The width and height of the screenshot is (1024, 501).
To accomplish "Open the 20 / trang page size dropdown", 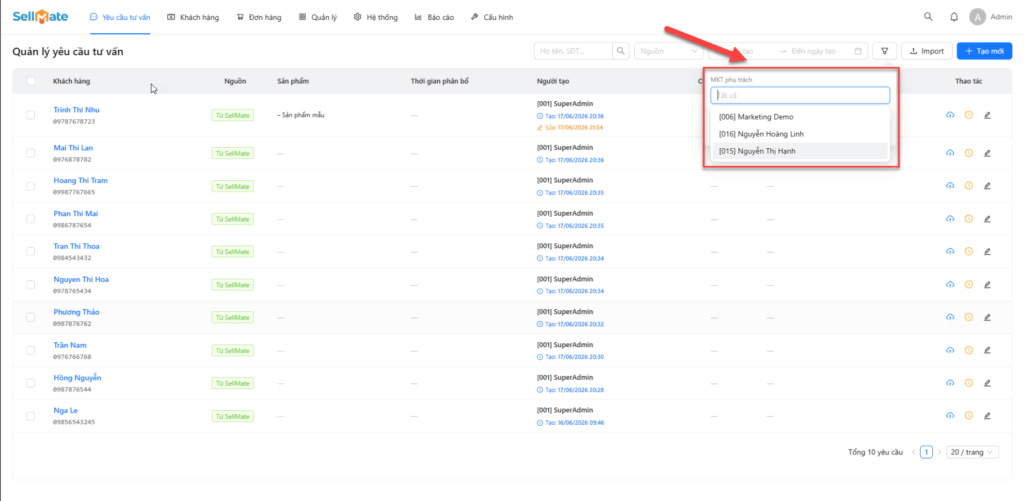I will click(972, 452).
